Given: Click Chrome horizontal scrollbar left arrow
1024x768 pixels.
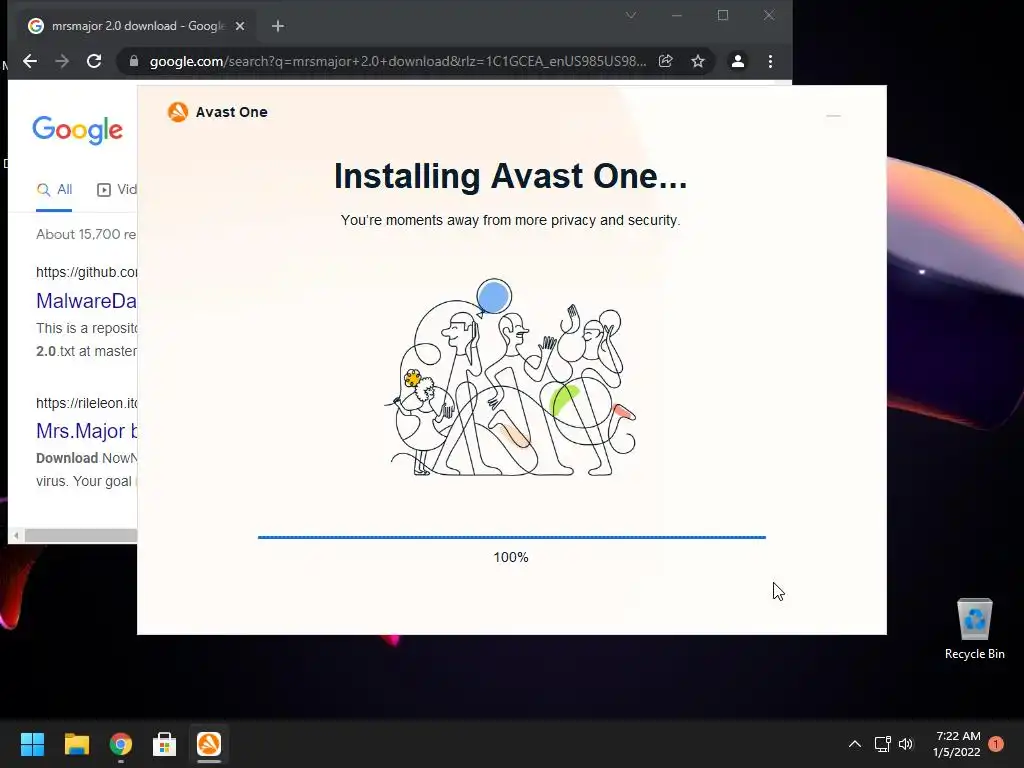Looking at the screenshot, I should (x=16, y=536).
